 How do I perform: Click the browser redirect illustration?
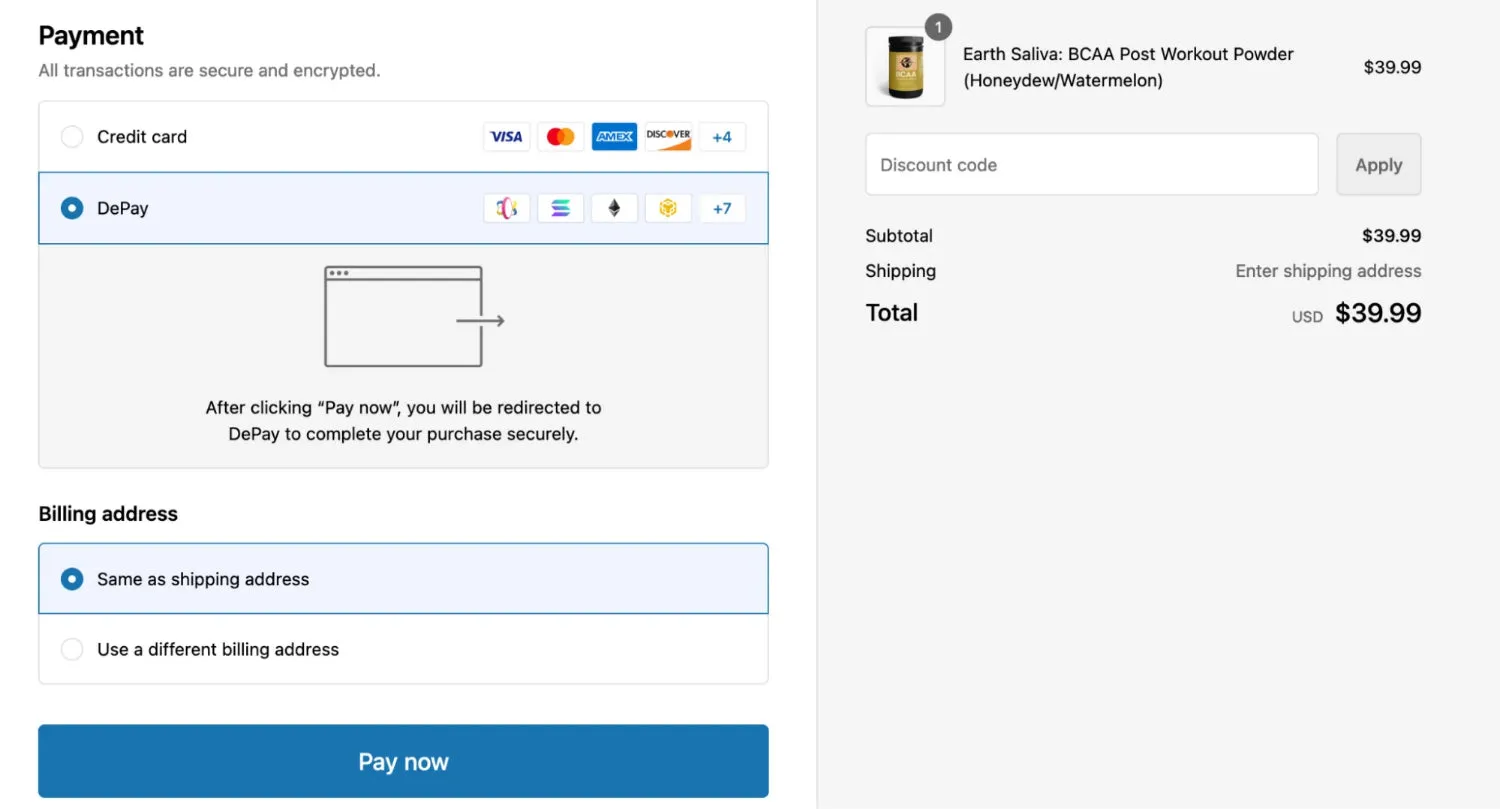click(x=414, y=316)
